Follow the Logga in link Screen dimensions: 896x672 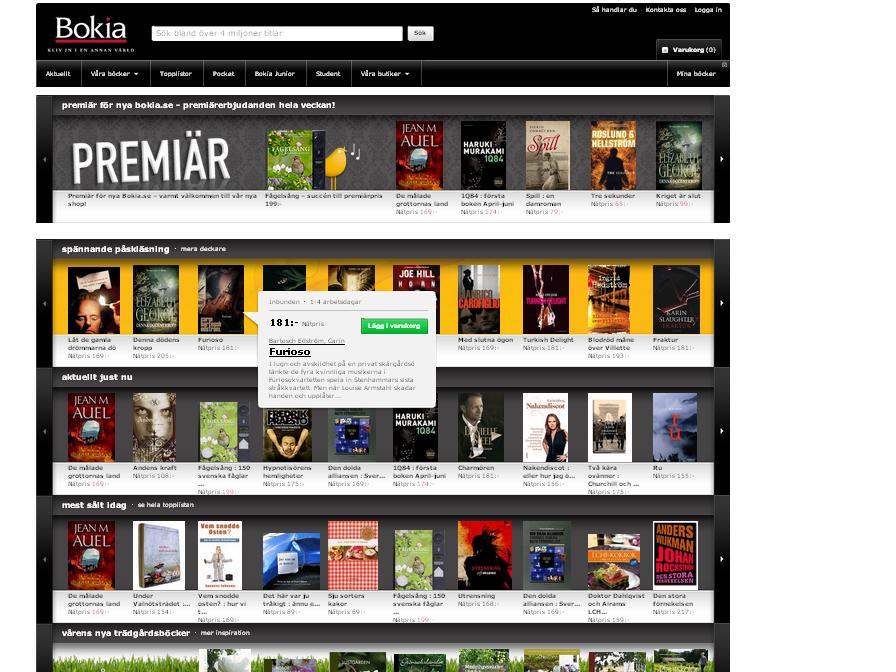[x=708, y=10]
